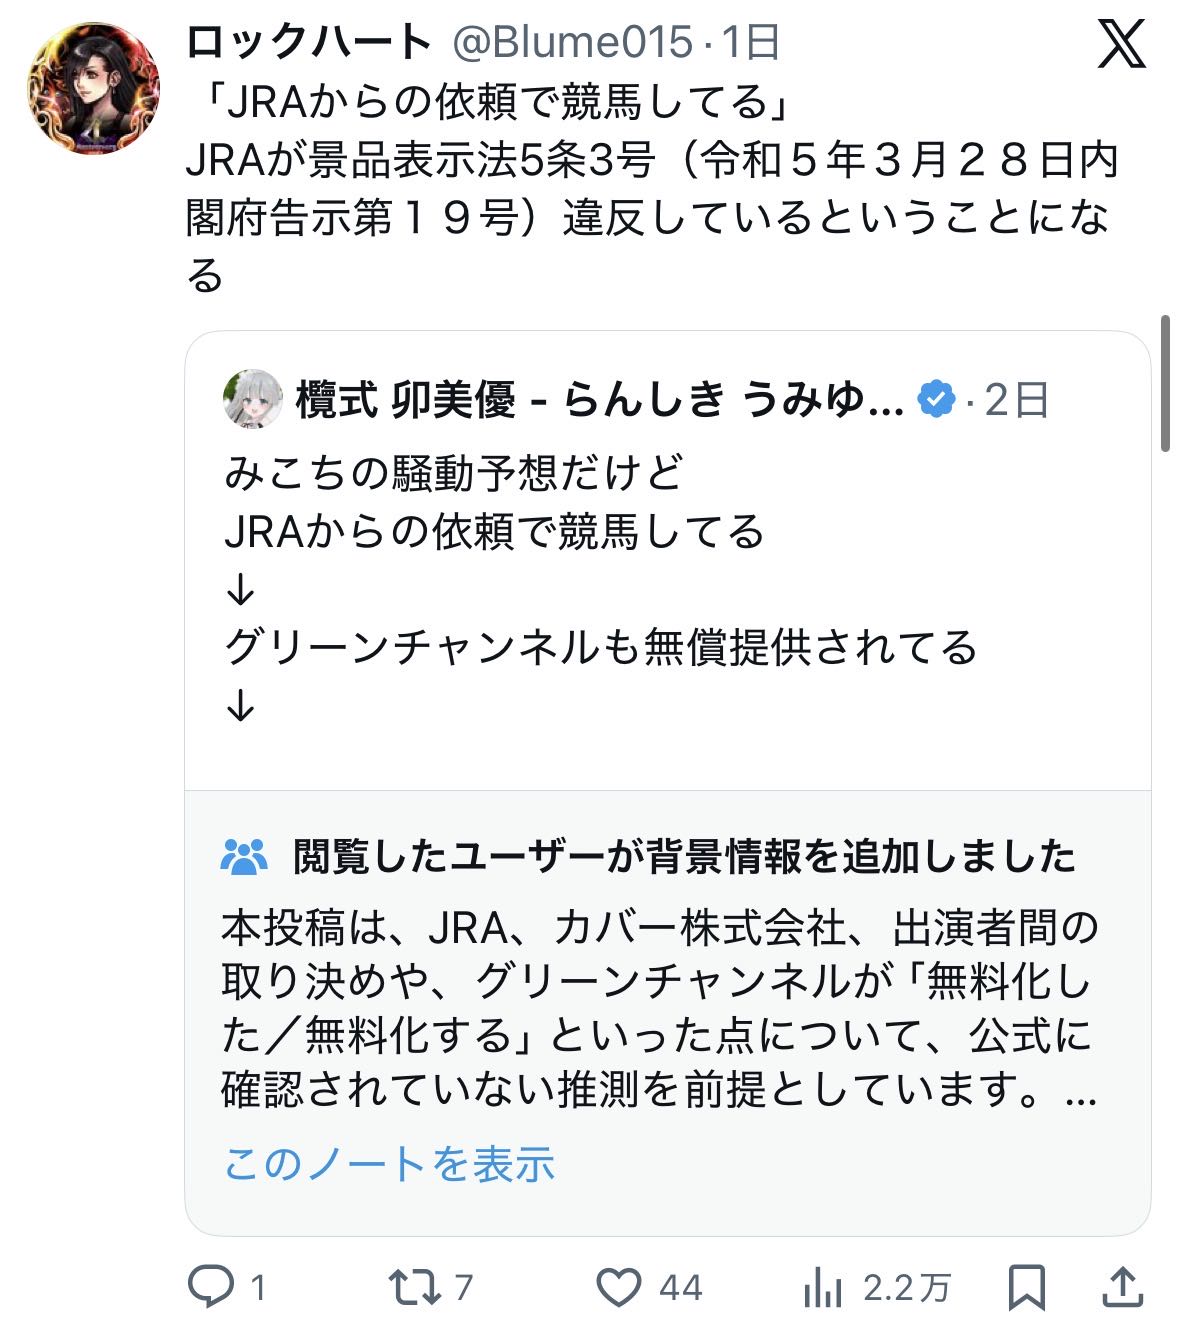The width and height of the screenshot is (1179, 1342).
Task: Click the このノートを表示 link
Action: [389, 1164]
